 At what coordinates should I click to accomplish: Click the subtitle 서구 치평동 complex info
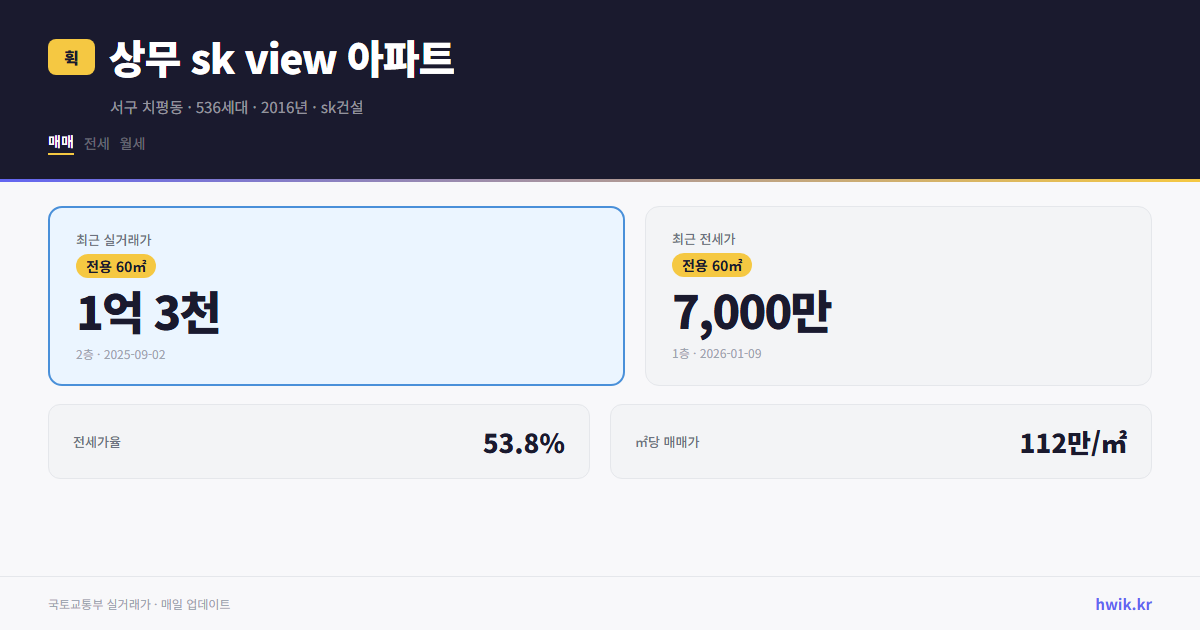[238, 107]
